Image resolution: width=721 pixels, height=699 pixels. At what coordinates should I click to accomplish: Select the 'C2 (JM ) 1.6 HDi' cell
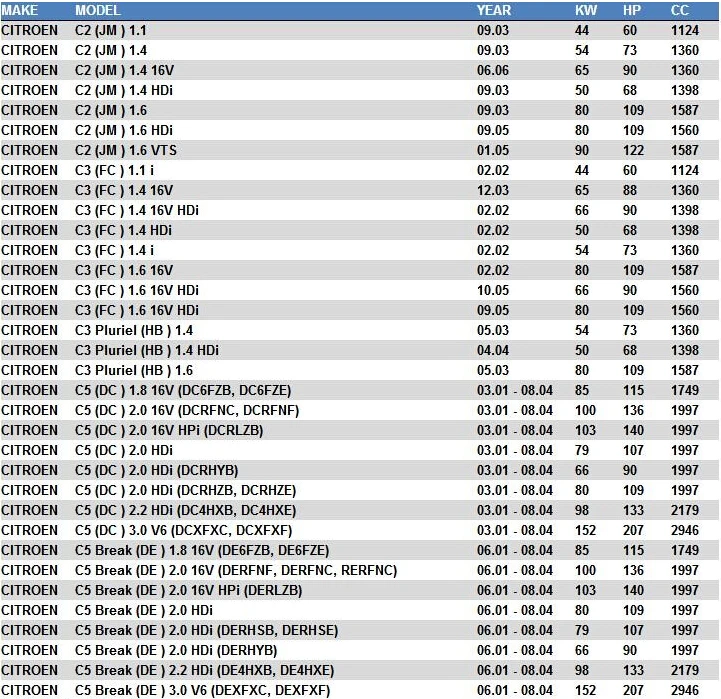[x=124, y=130]
